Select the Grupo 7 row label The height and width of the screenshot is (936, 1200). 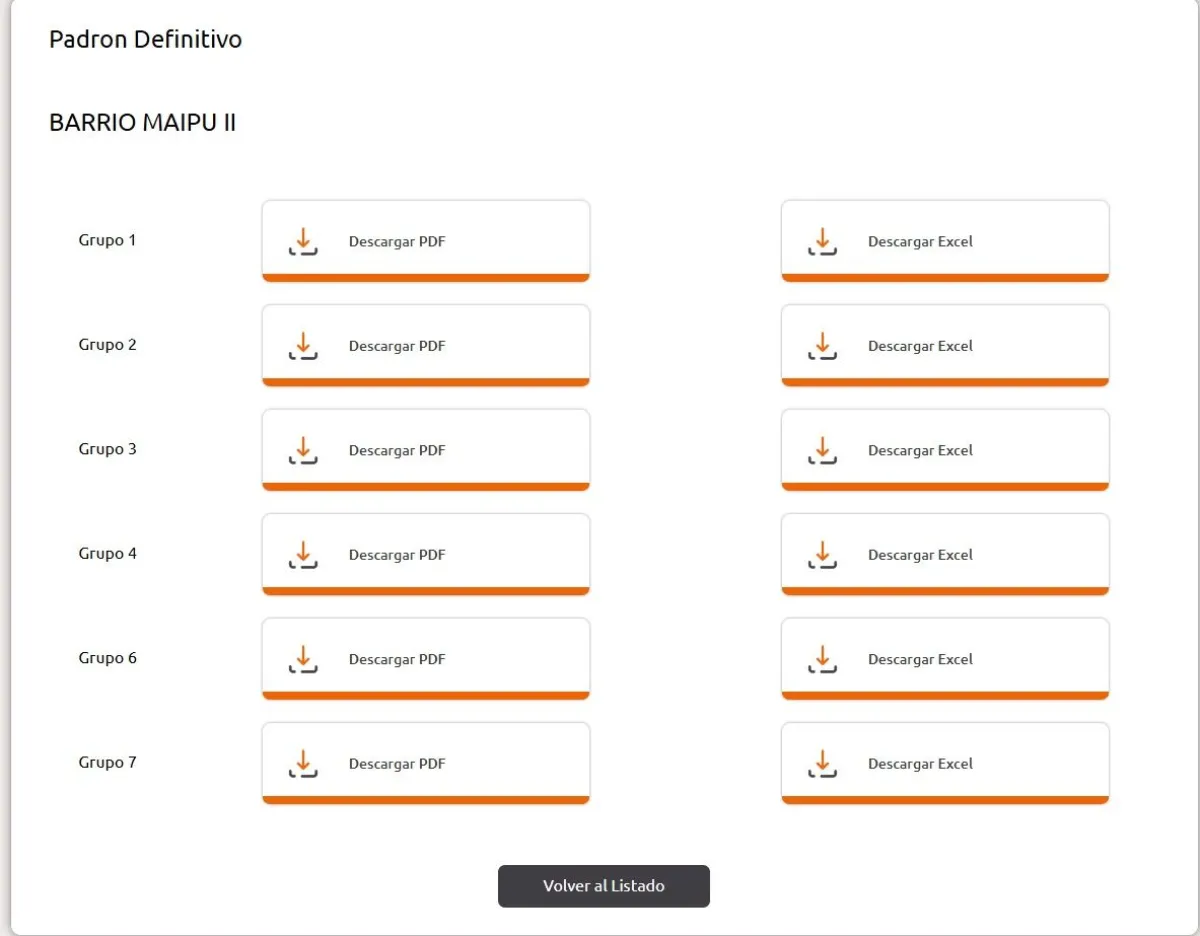(107, 763)
